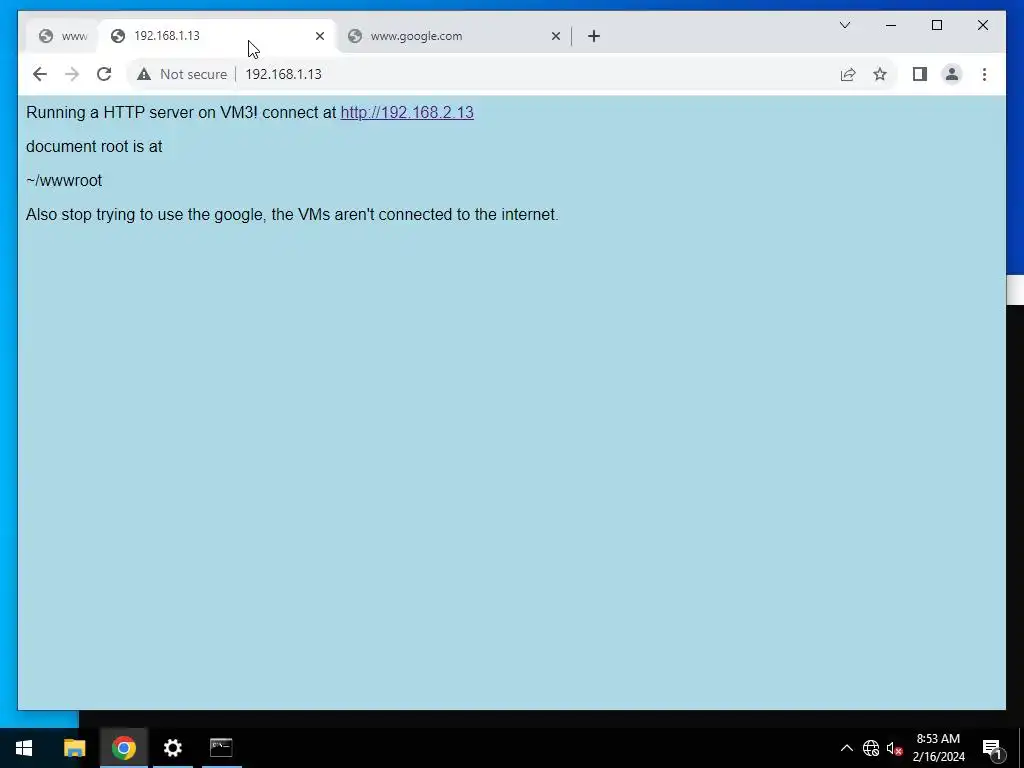The image size is (1024, 768).
Task: Open the Windows Start menu
Action: click(x=24, y=748)
